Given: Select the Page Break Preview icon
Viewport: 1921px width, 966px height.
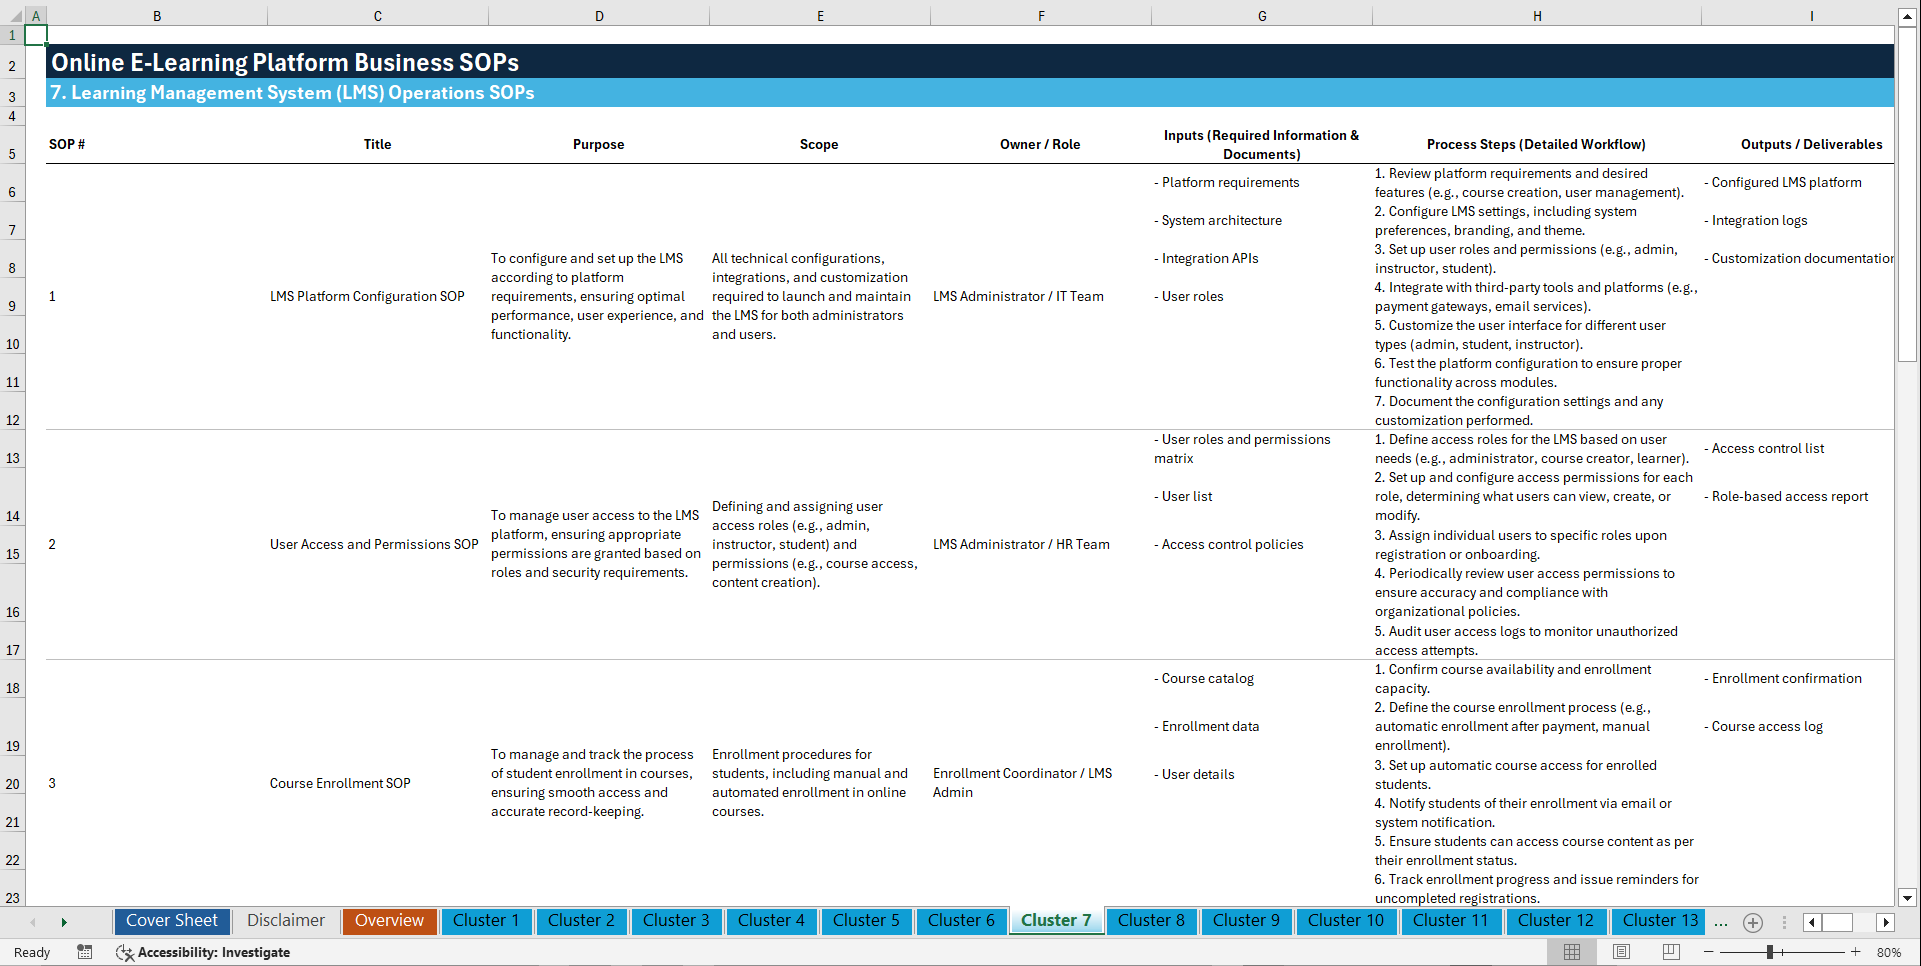Looking at the screenshot, I should click(1670, 952).
